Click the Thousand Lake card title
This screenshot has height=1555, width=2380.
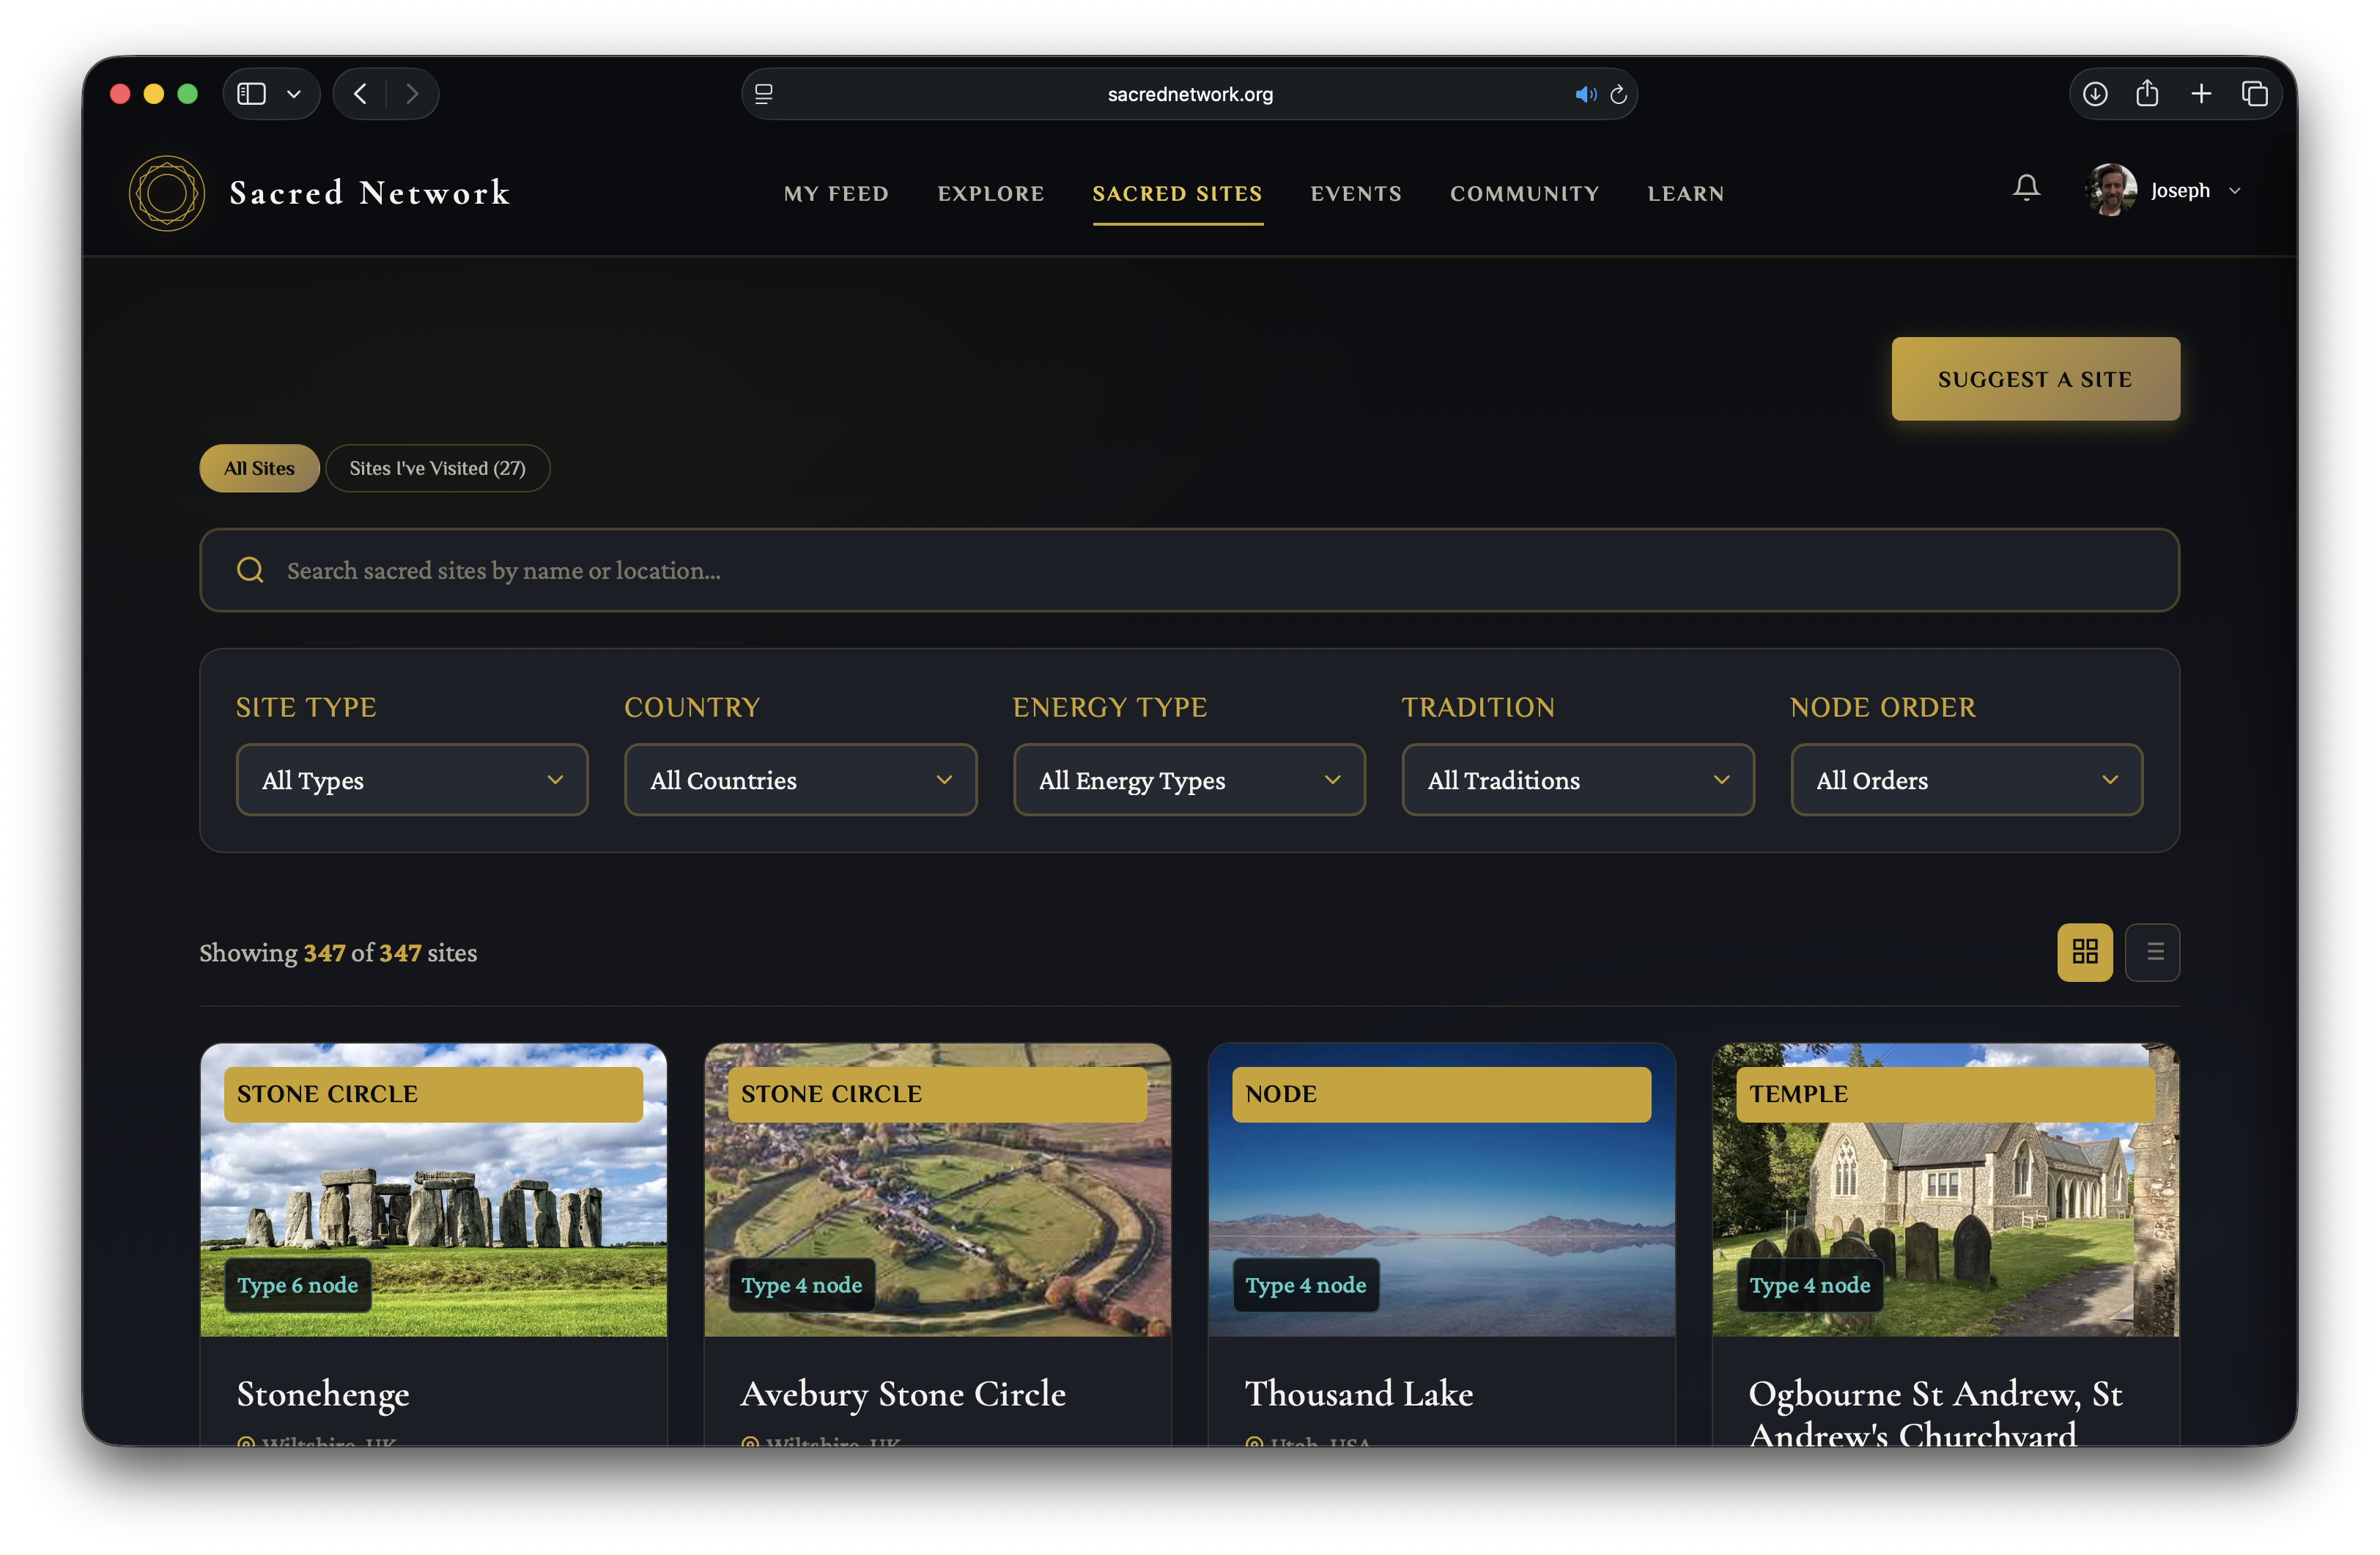click(1358, 1394)
